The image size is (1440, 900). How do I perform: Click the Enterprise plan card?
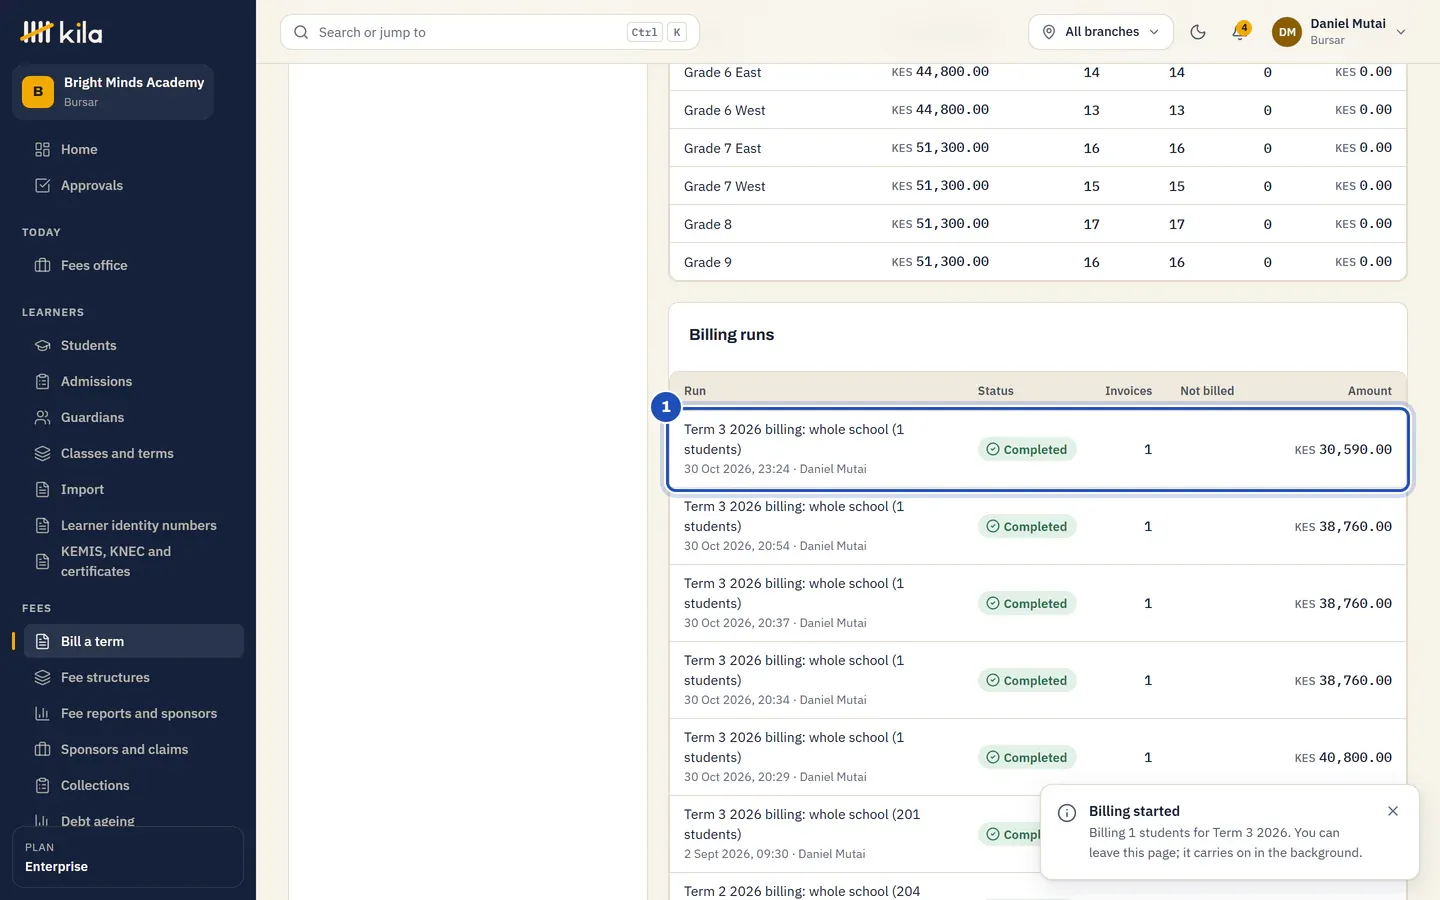[128, 857]
